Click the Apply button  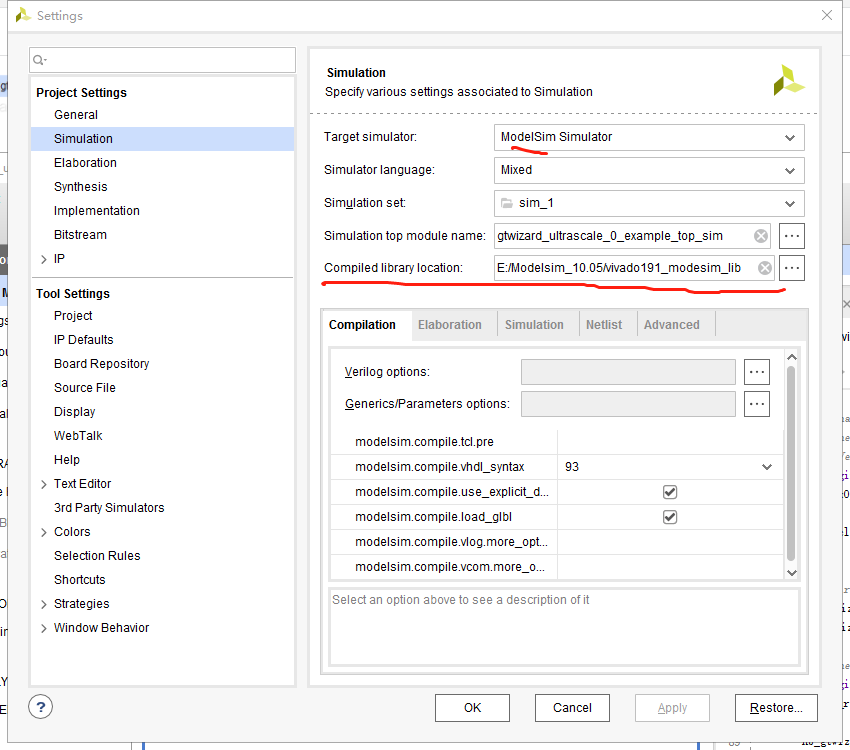(672, 708)
